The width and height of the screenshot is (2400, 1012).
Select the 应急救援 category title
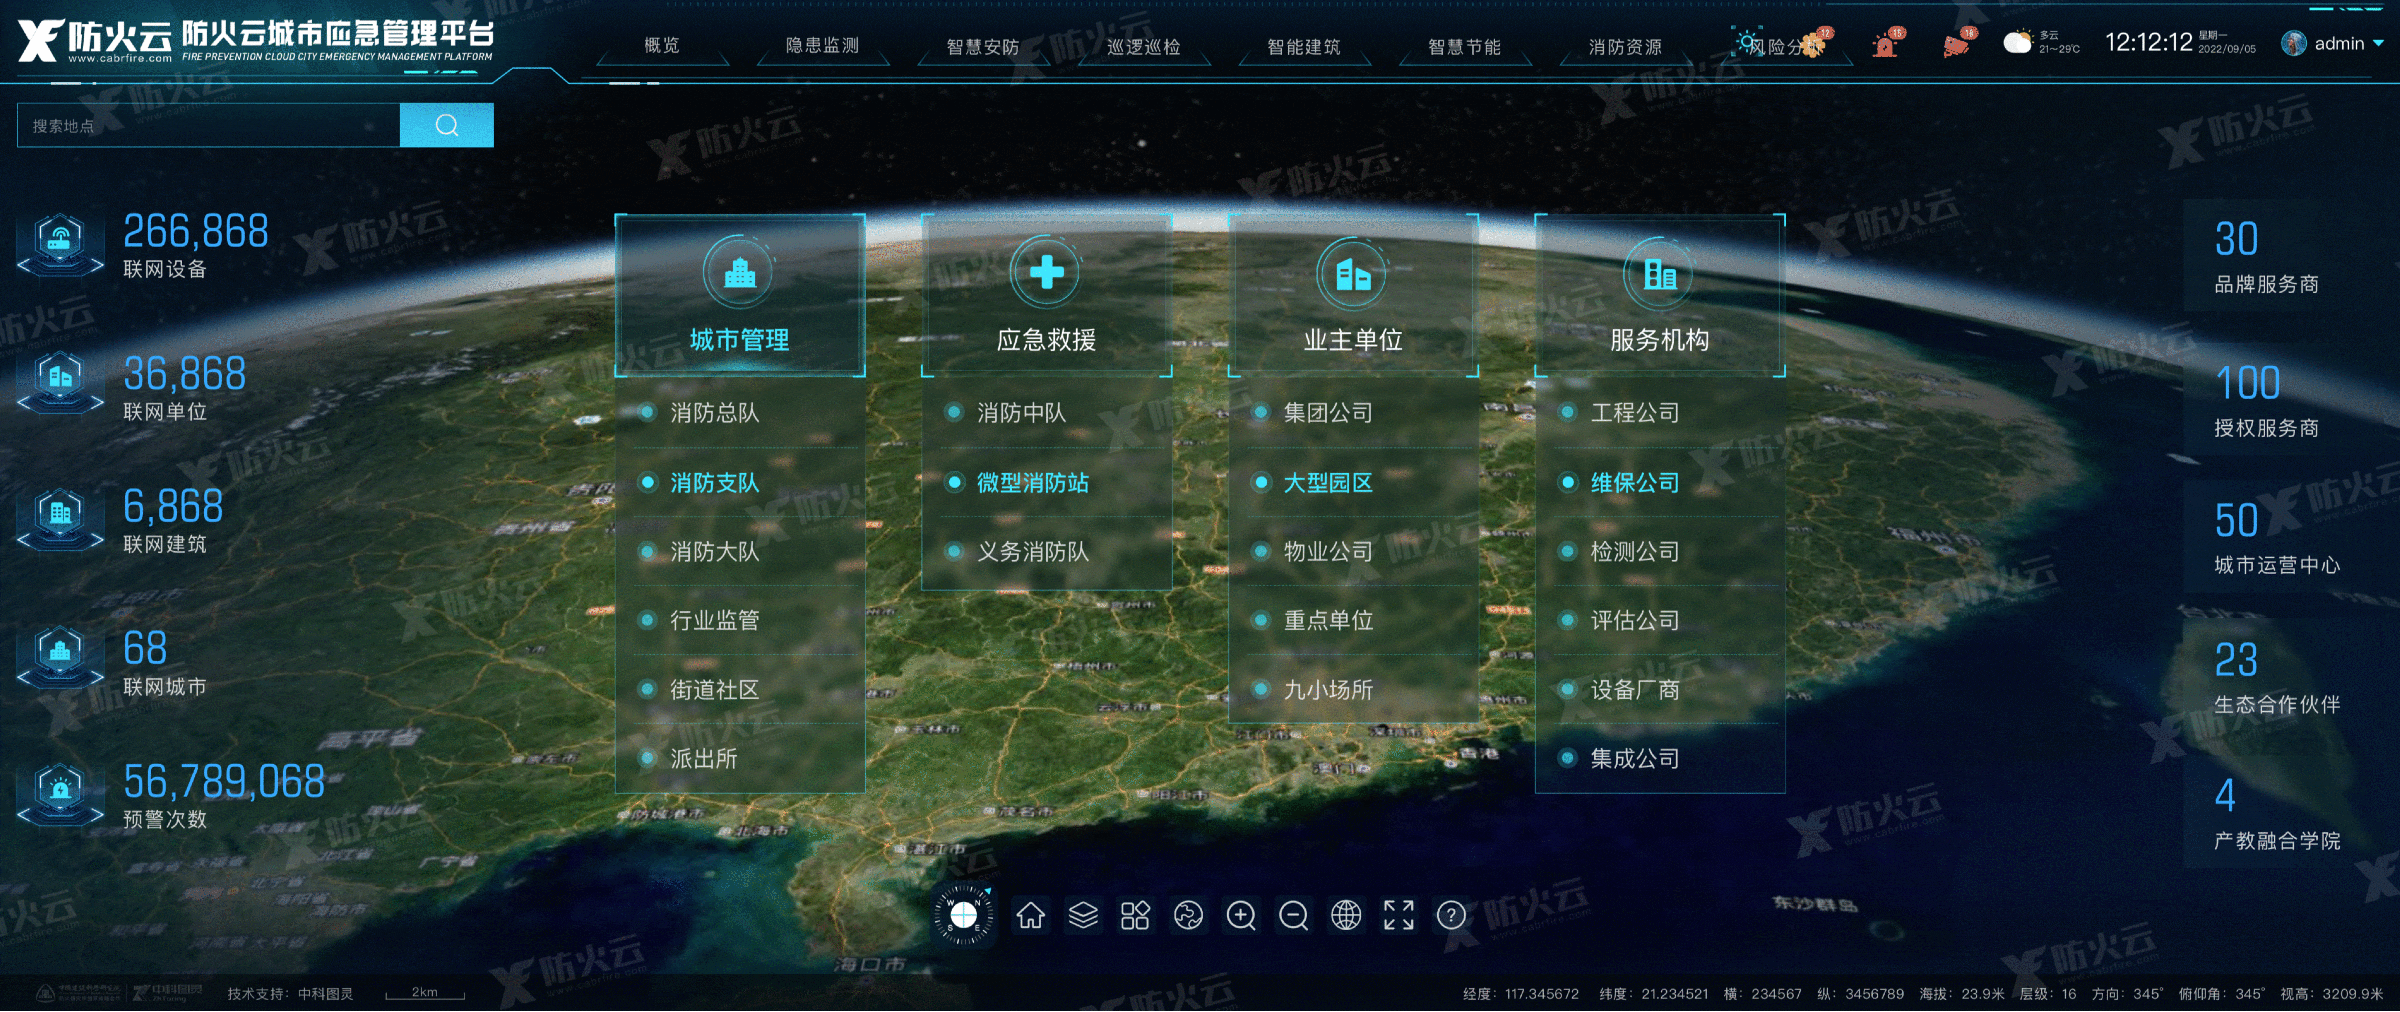click(x=1047, y=340)
